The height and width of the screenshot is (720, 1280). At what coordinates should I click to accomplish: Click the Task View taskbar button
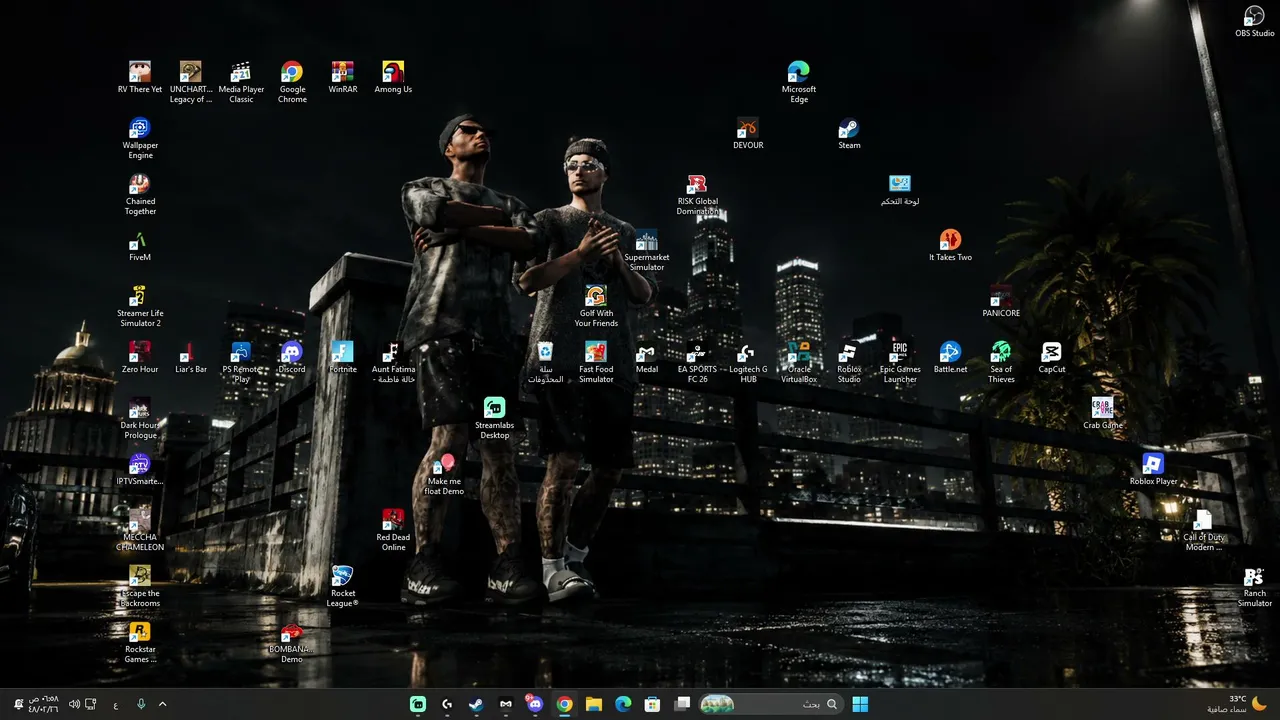coord(682,704)
